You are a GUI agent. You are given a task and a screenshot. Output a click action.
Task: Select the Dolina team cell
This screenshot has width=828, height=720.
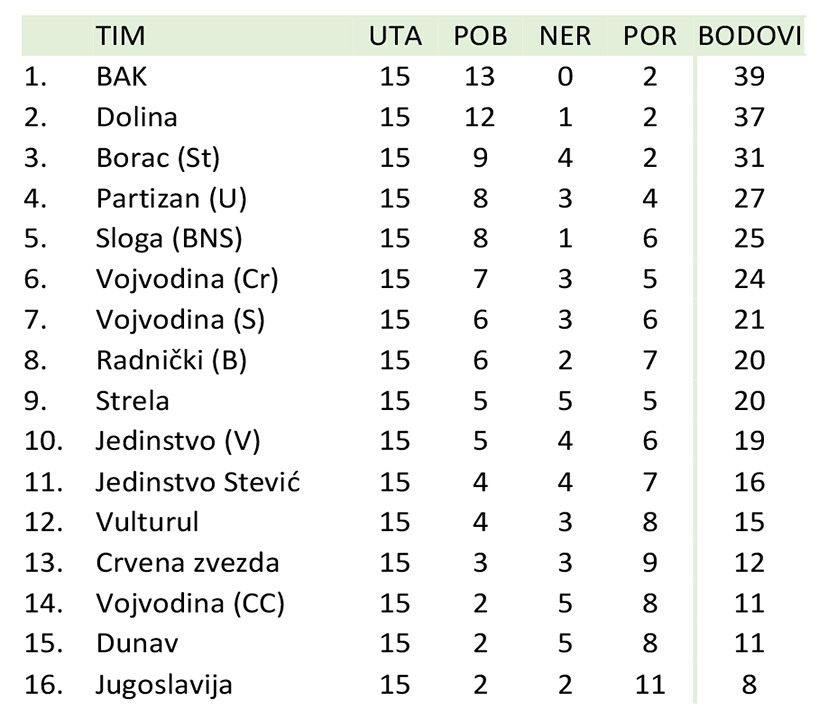click(136, 117)
